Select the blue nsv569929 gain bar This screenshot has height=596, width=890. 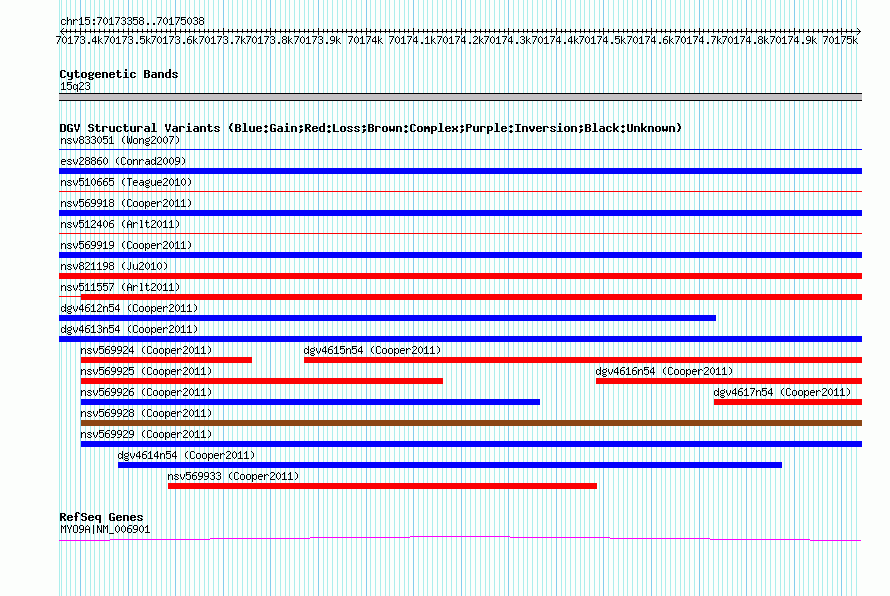[471, 444]
